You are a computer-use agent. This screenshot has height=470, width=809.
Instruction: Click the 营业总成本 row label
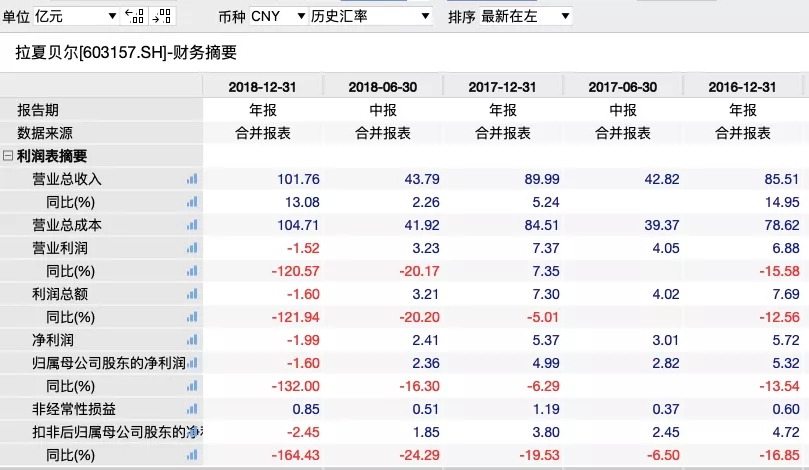pos(67,225)
